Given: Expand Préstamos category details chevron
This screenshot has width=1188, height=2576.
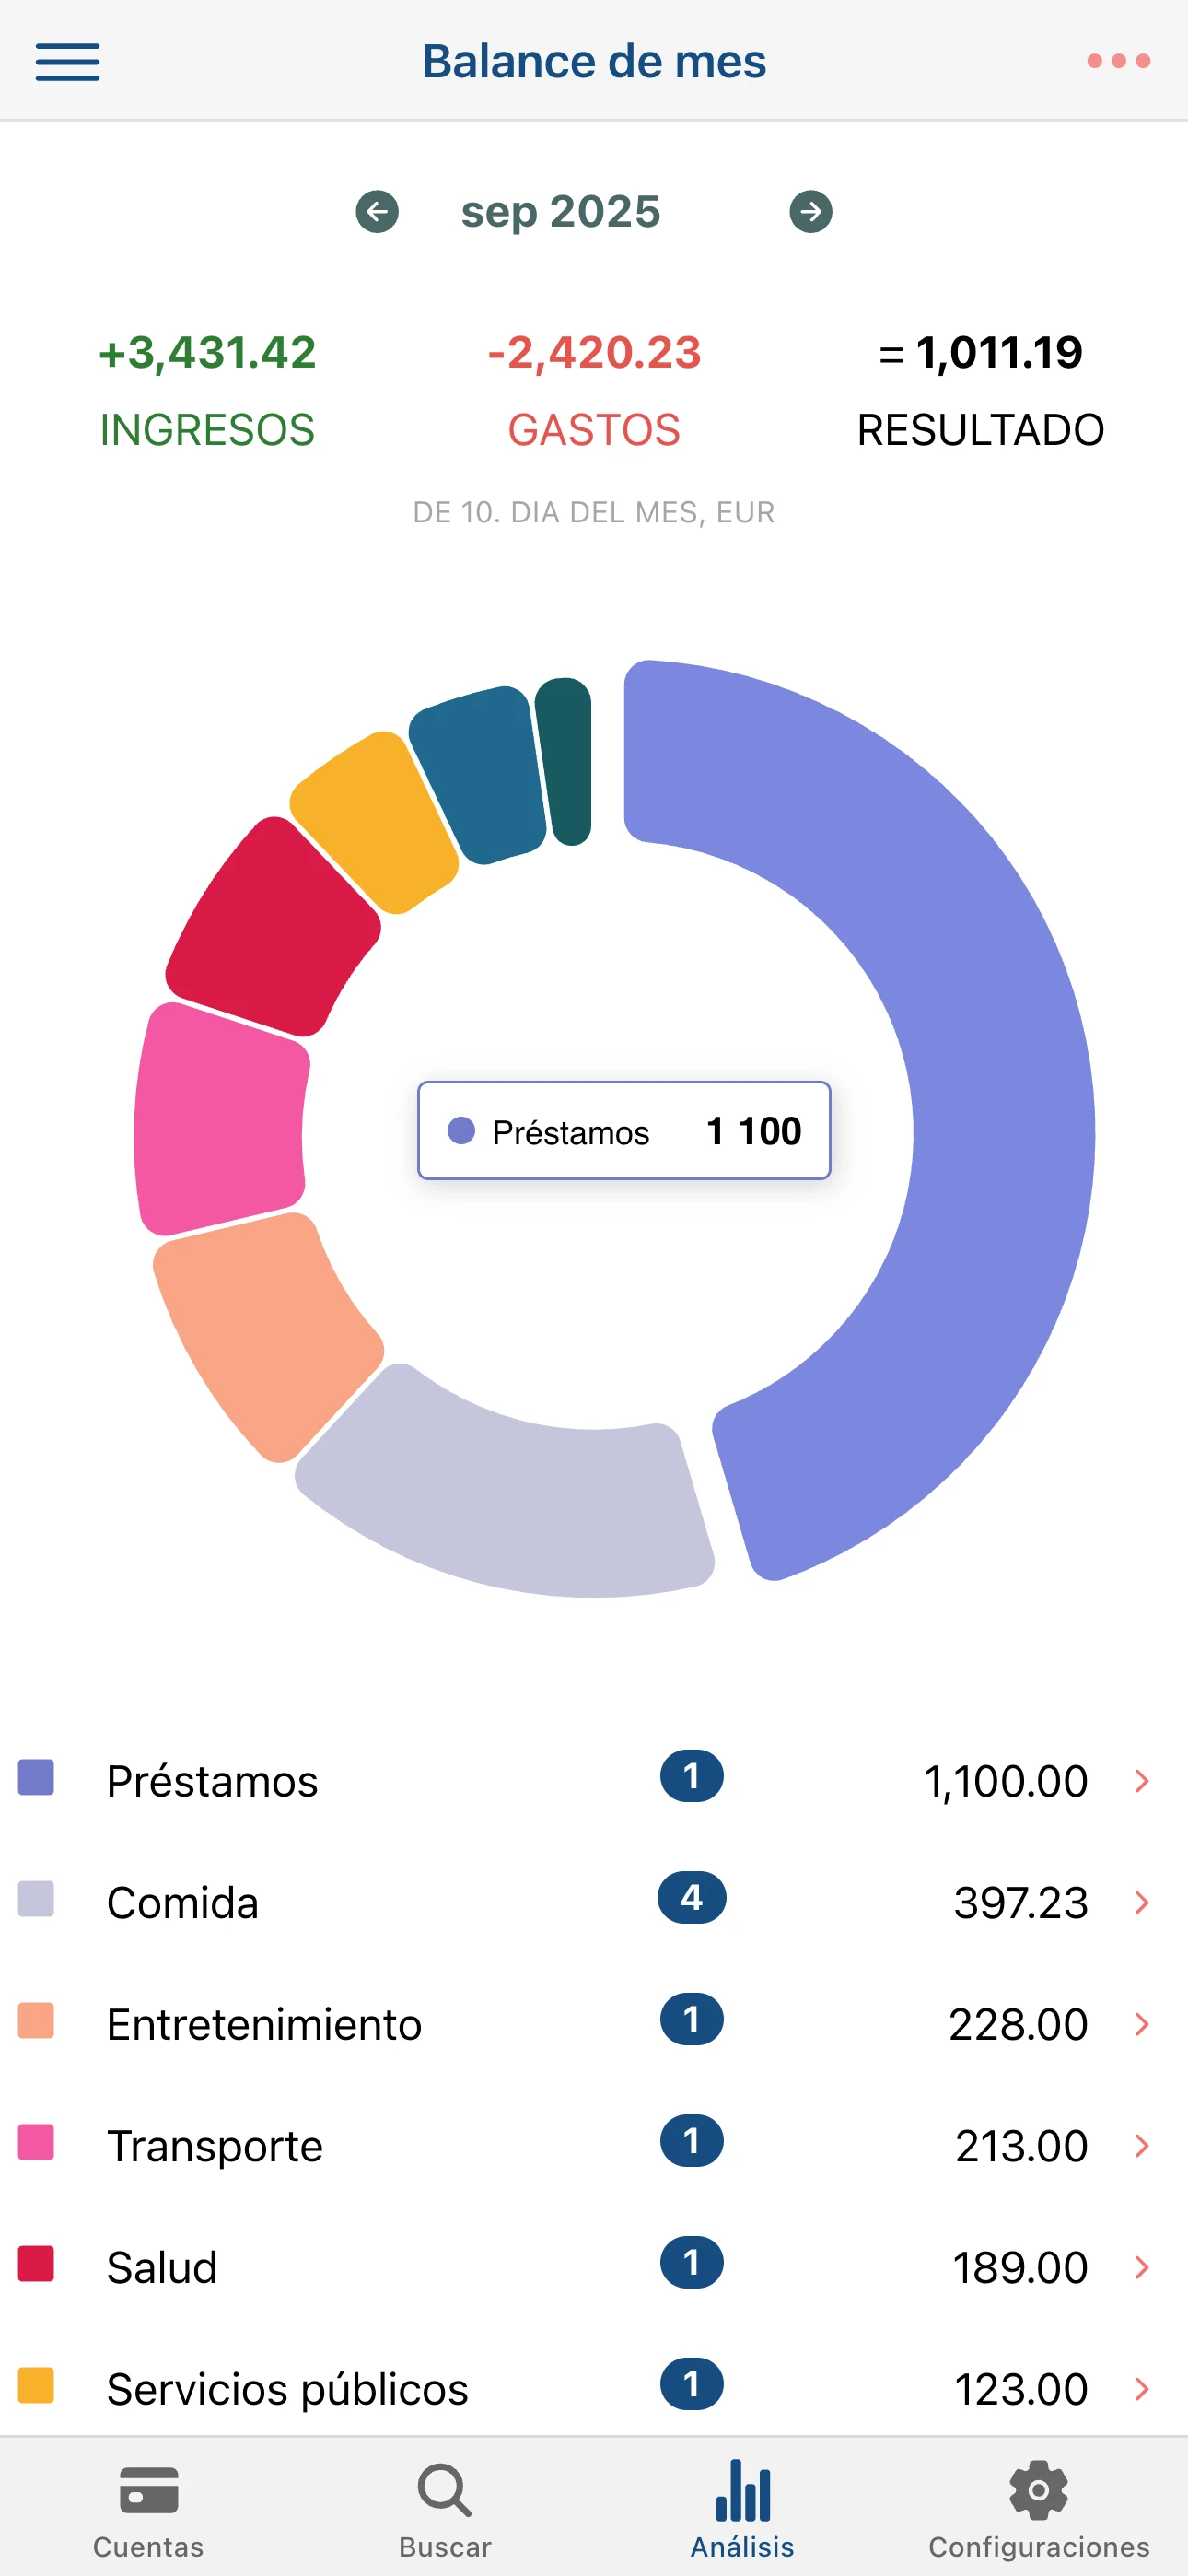Looking at the screenshot, I should click(1141, 1780).
